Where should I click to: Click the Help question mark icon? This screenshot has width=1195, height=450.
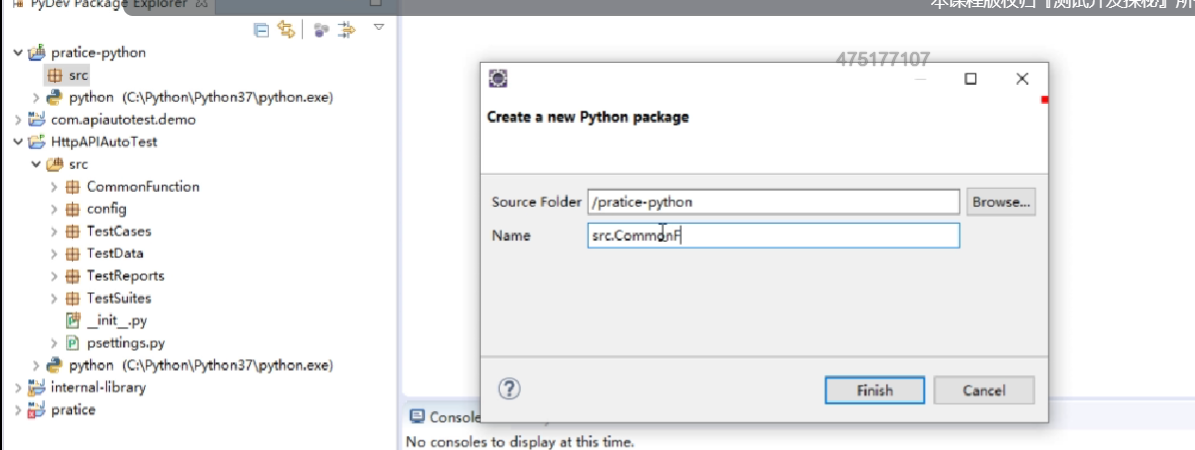coord(509,389)
